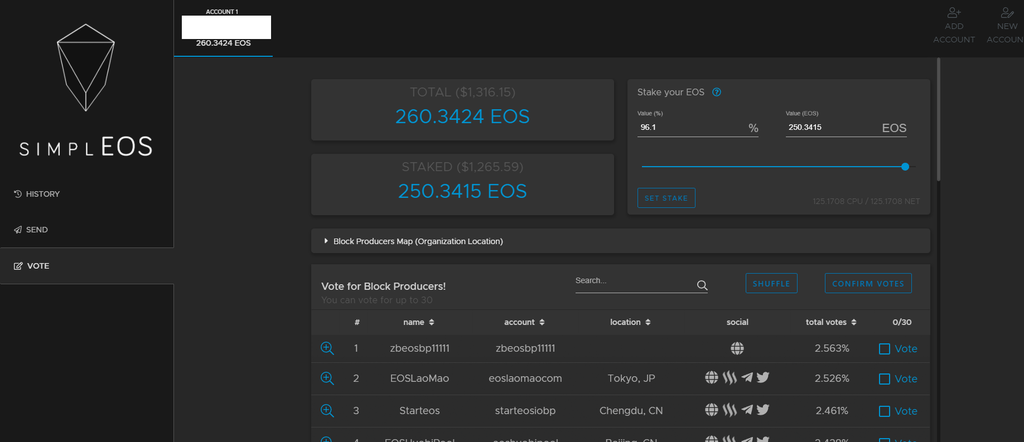The width and height of the screenshot is (1024, 442).
Task: Open EOSLaoMao Twitter icon
Action: click(763, 377)
